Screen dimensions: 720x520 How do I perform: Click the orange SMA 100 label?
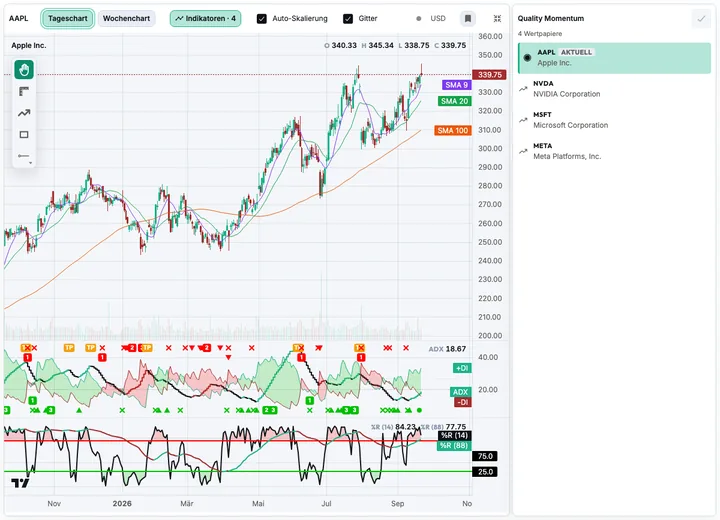[453, 130]
